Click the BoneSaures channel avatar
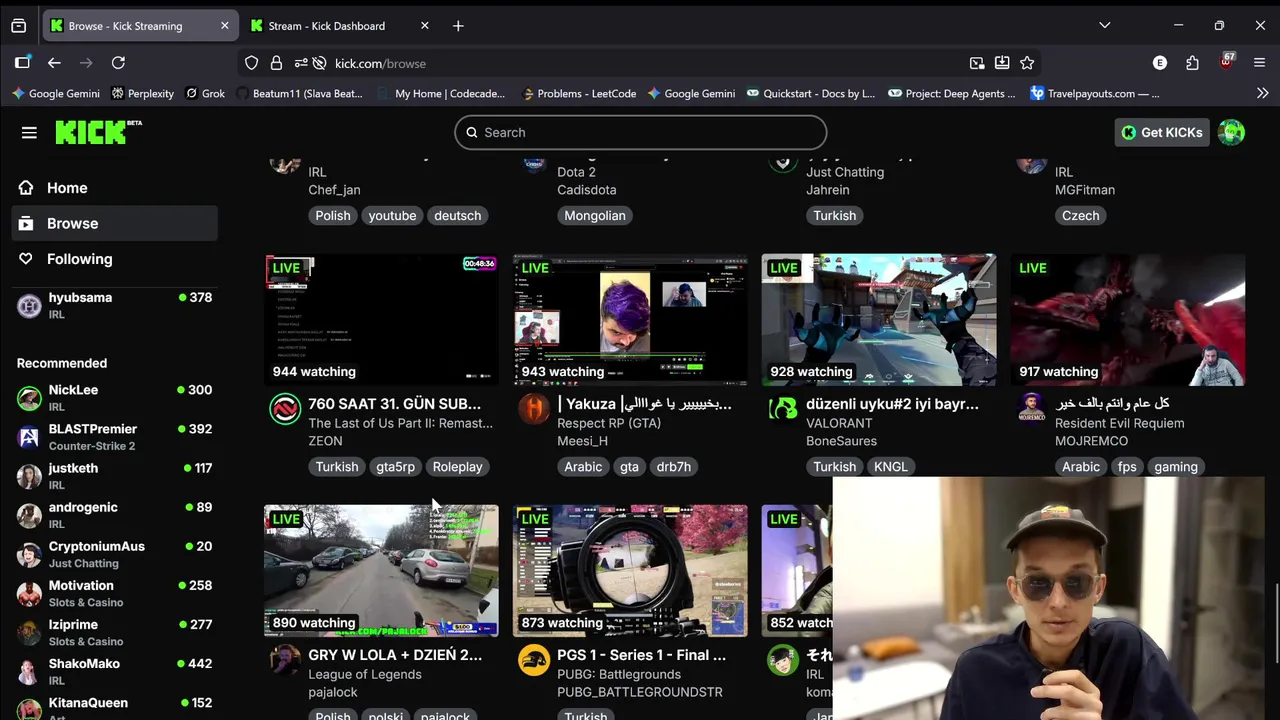 click(783, 408)
